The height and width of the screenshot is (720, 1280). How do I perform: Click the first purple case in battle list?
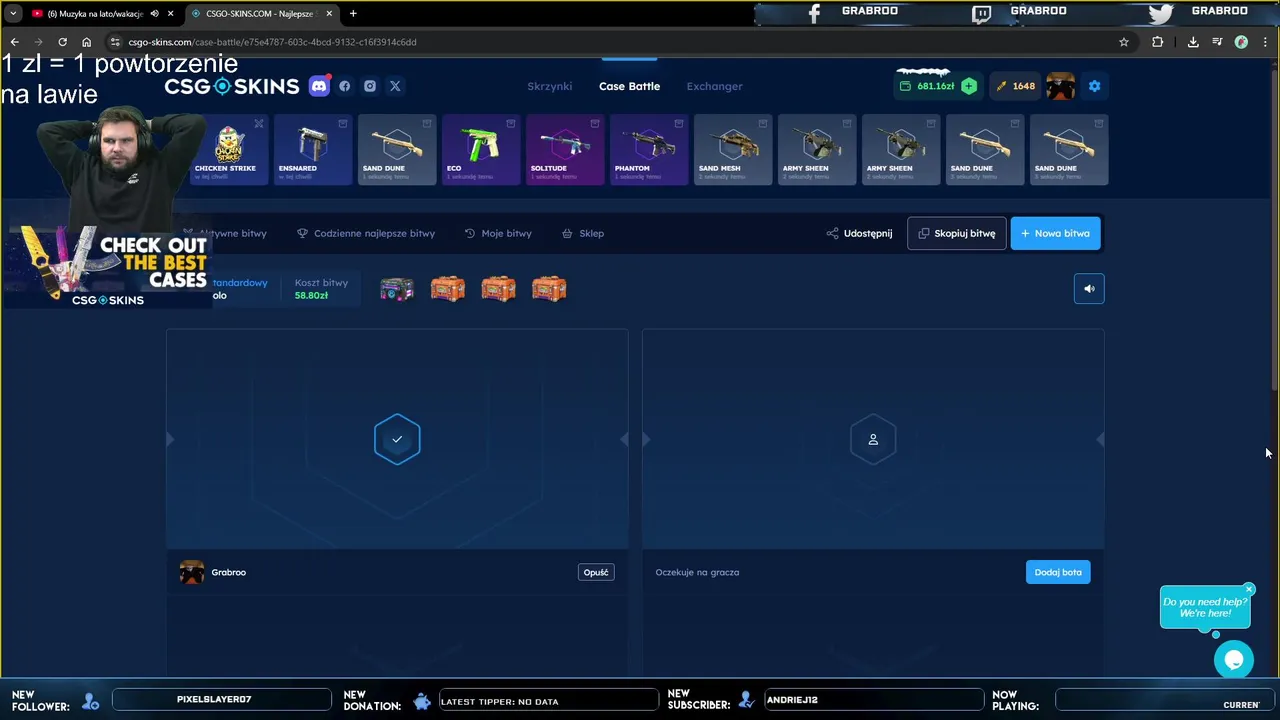tap(397, 289)
